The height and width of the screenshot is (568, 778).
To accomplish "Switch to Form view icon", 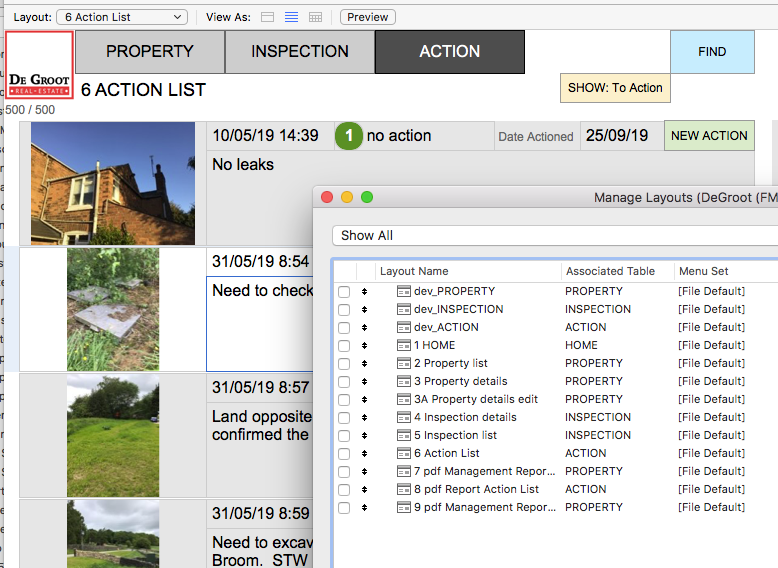I will (267, 17).
